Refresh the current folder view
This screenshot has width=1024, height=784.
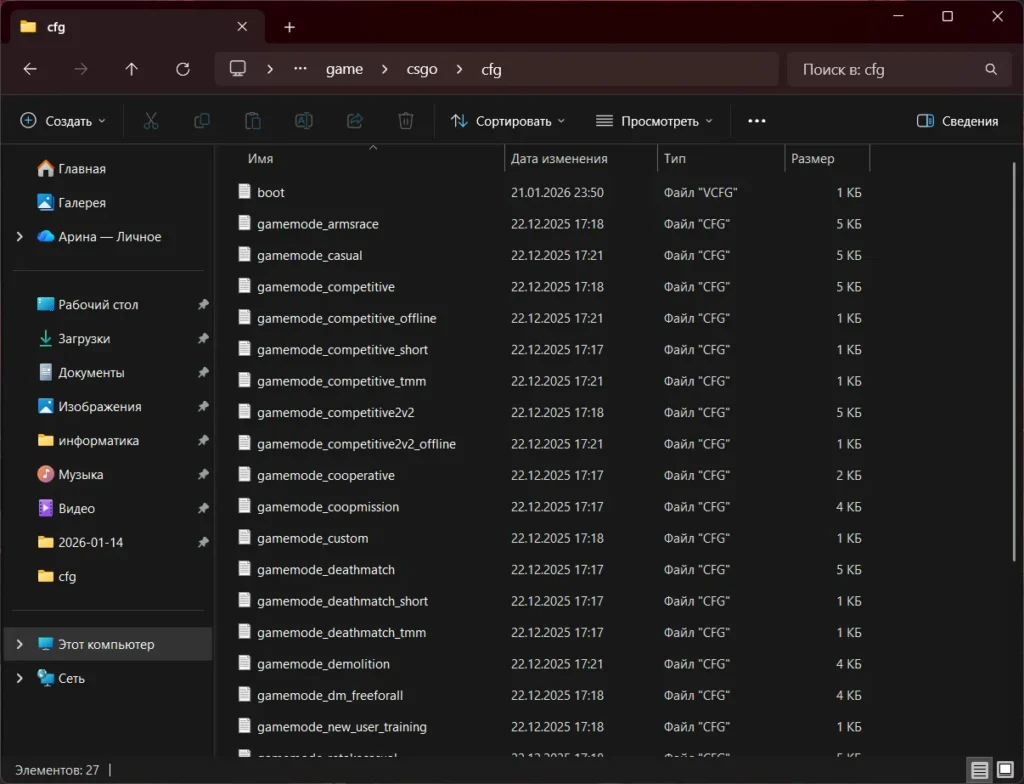tap(182, 69)
